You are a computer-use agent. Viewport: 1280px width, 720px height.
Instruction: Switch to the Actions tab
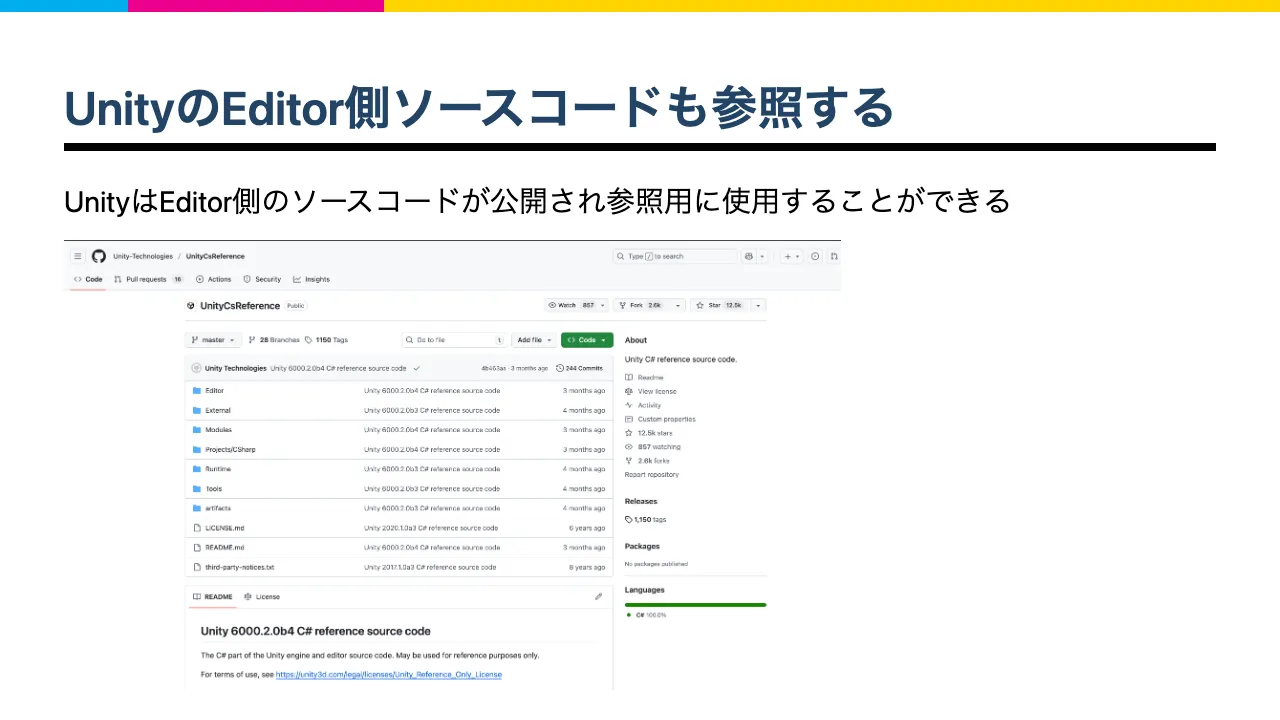[214, 279]
